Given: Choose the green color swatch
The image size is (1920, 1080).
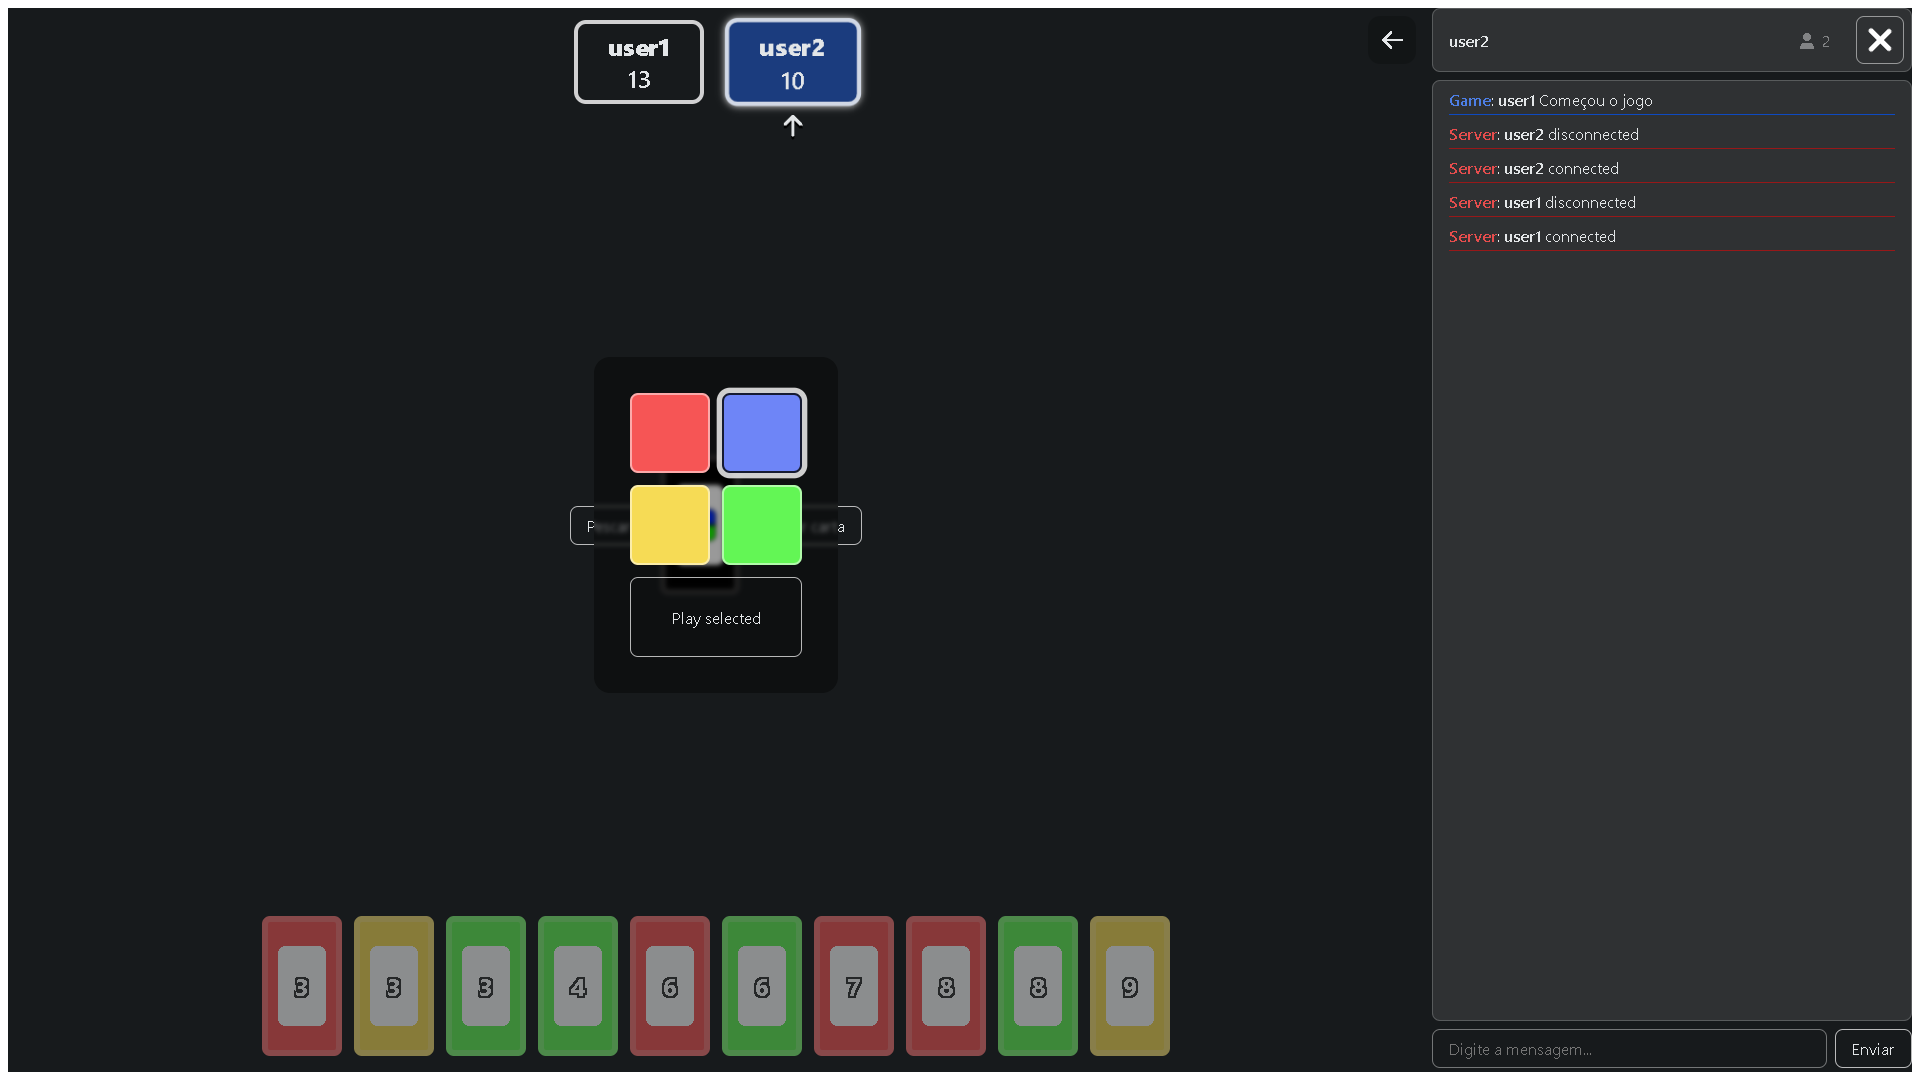Looking at the screenshot, I should [x=761, y=525].
